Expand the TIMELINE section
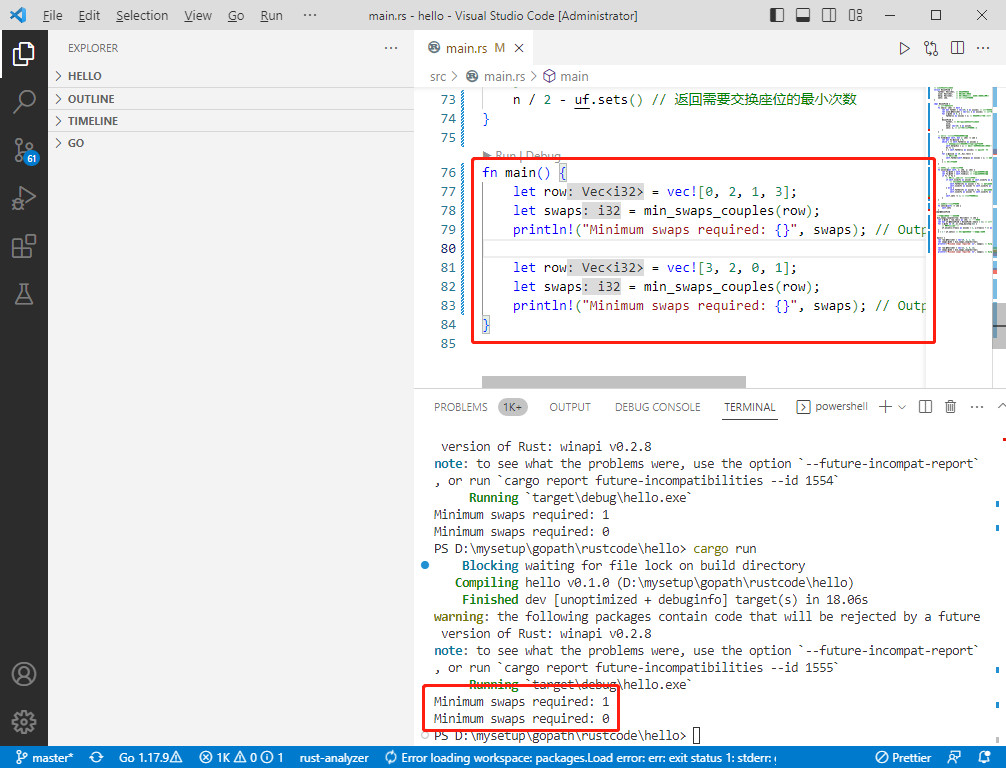This screenshot has width=1006, height=768. (x=231, y=121)
